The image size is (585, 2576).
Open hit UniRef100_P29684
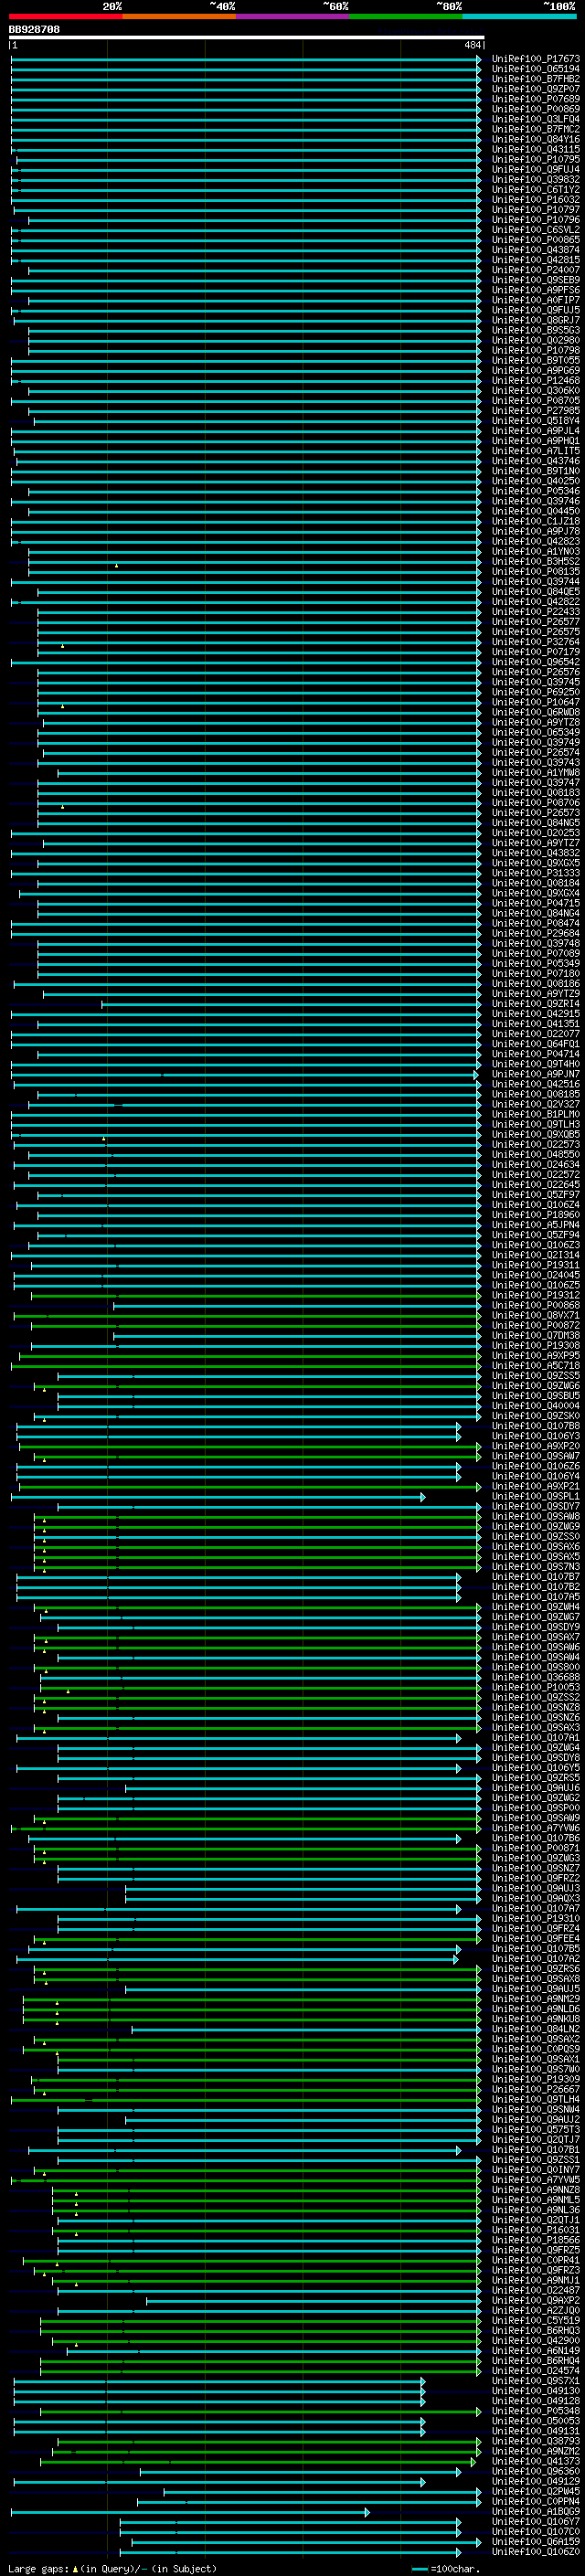click(x=536, y=933)
